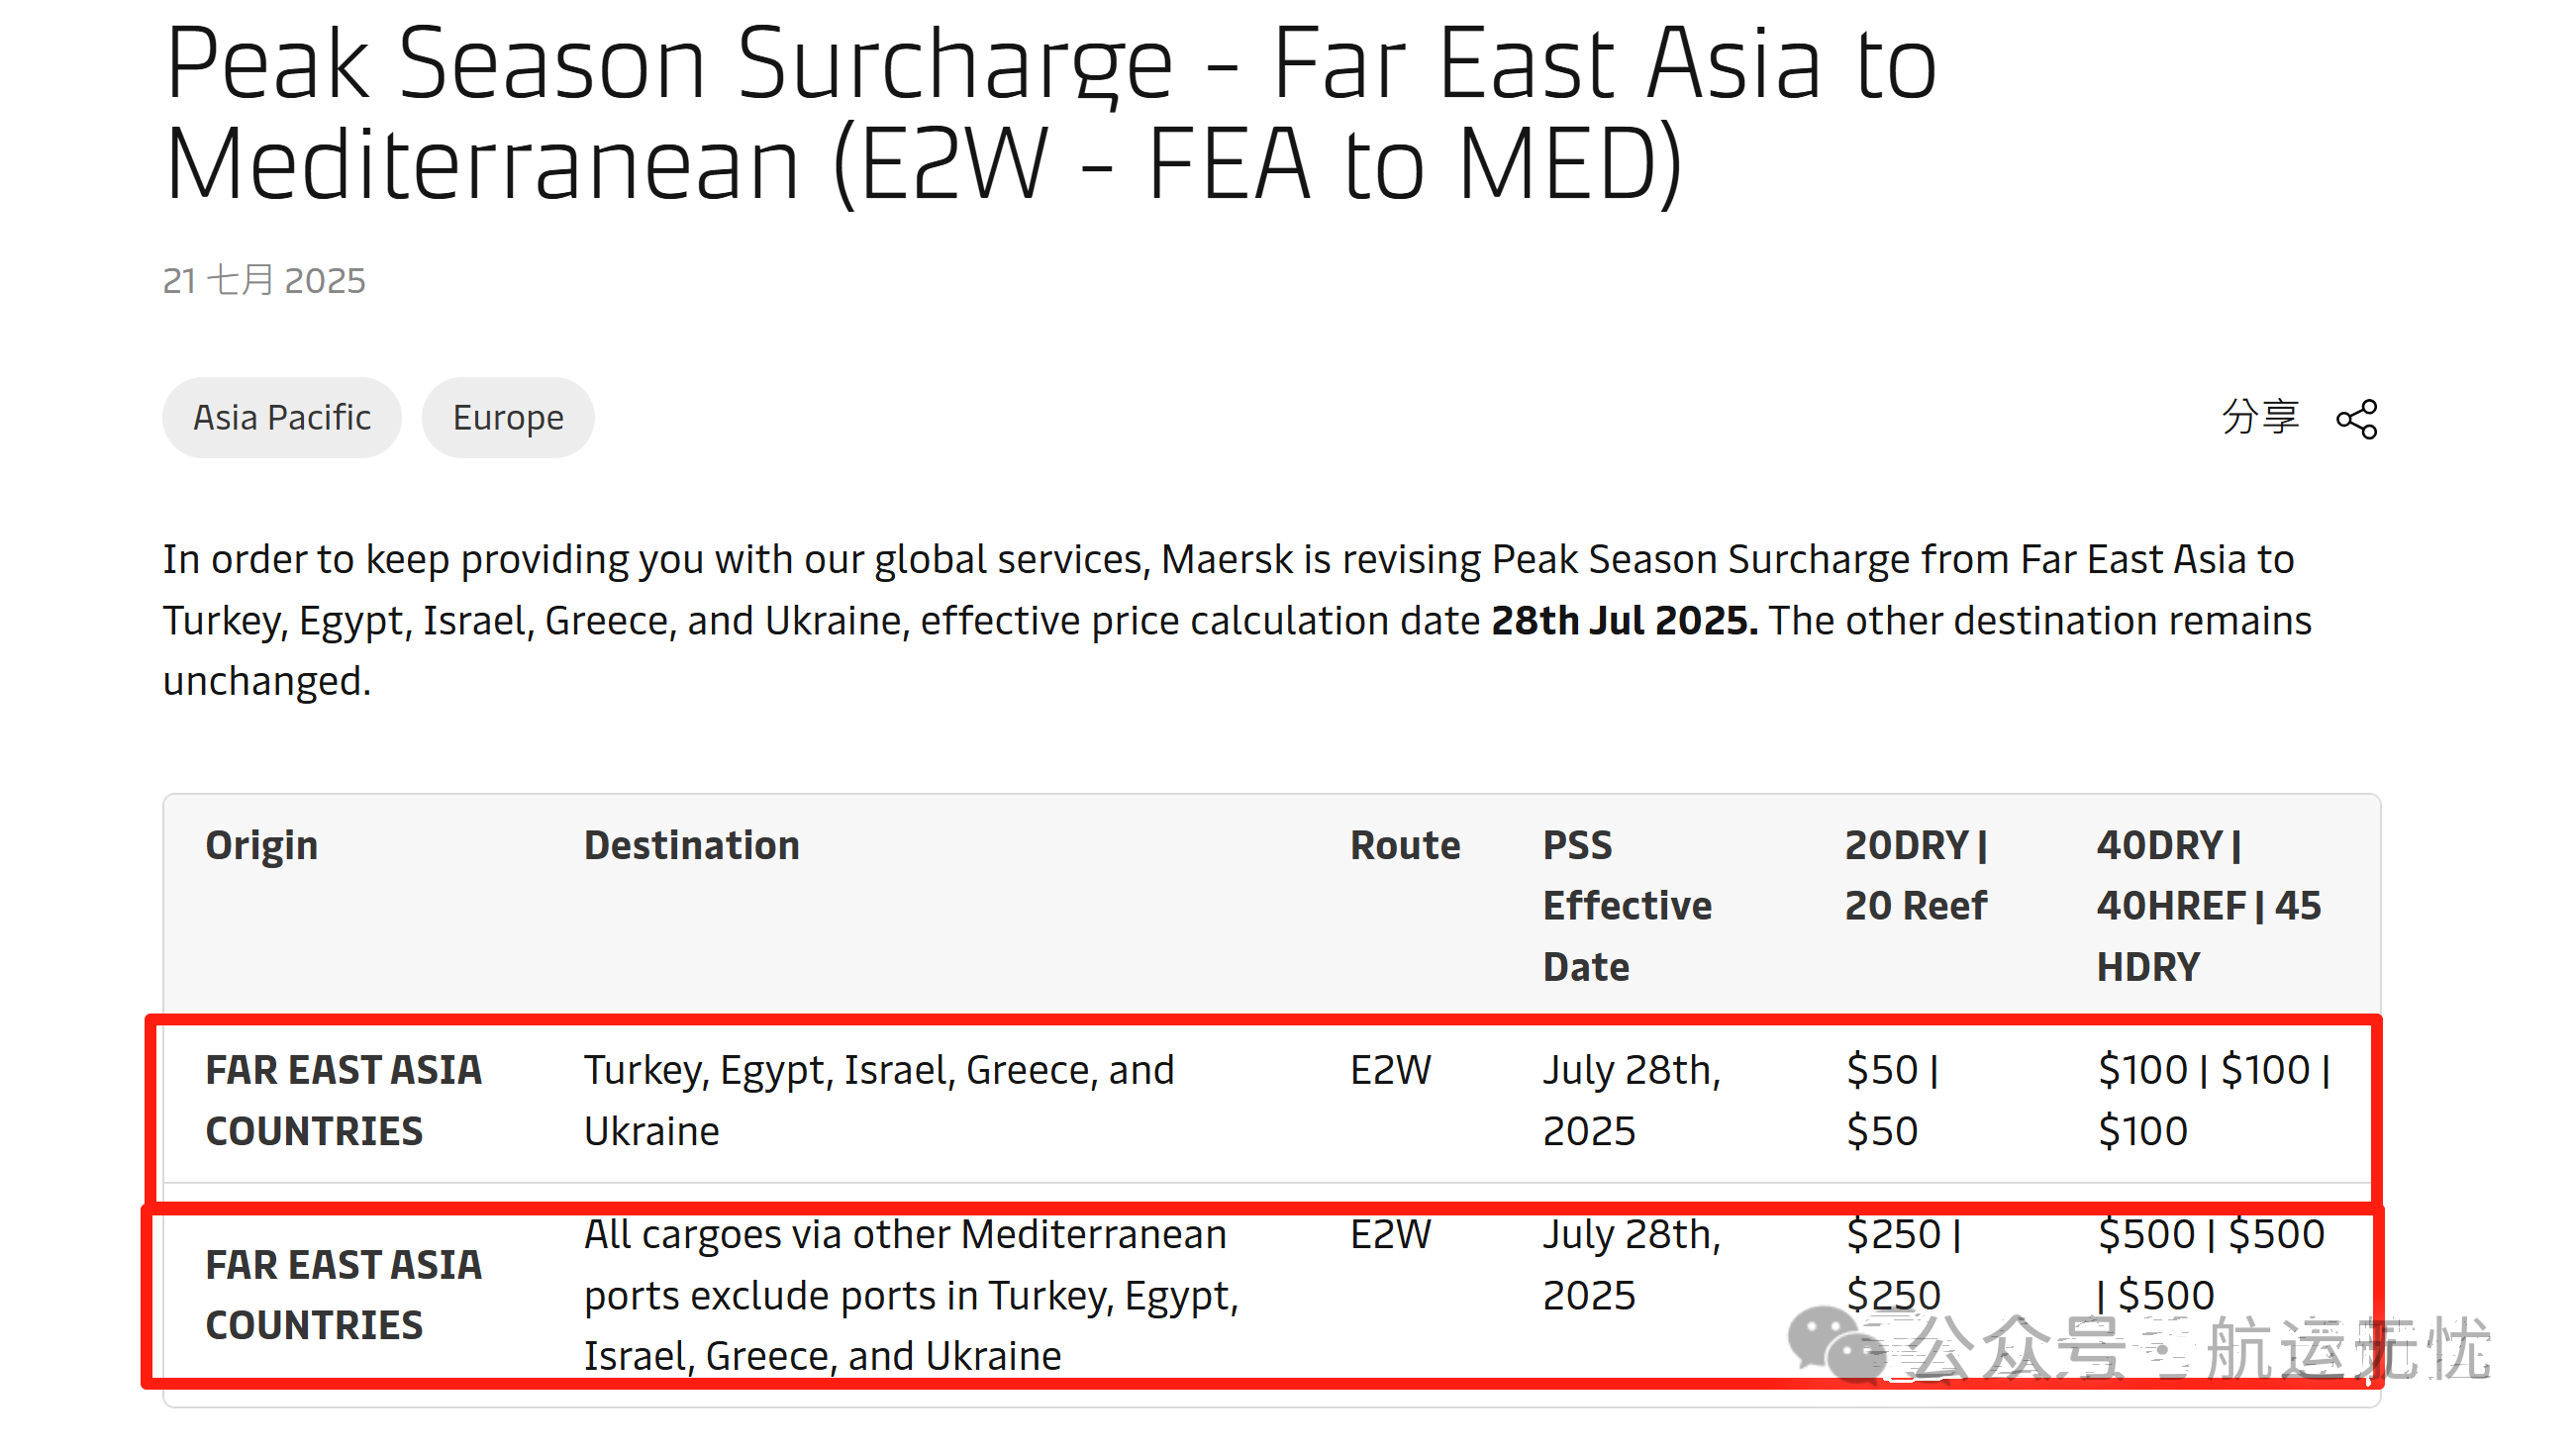Click the $100 | $100 | $100 cell

(x=2214, y=1100)
